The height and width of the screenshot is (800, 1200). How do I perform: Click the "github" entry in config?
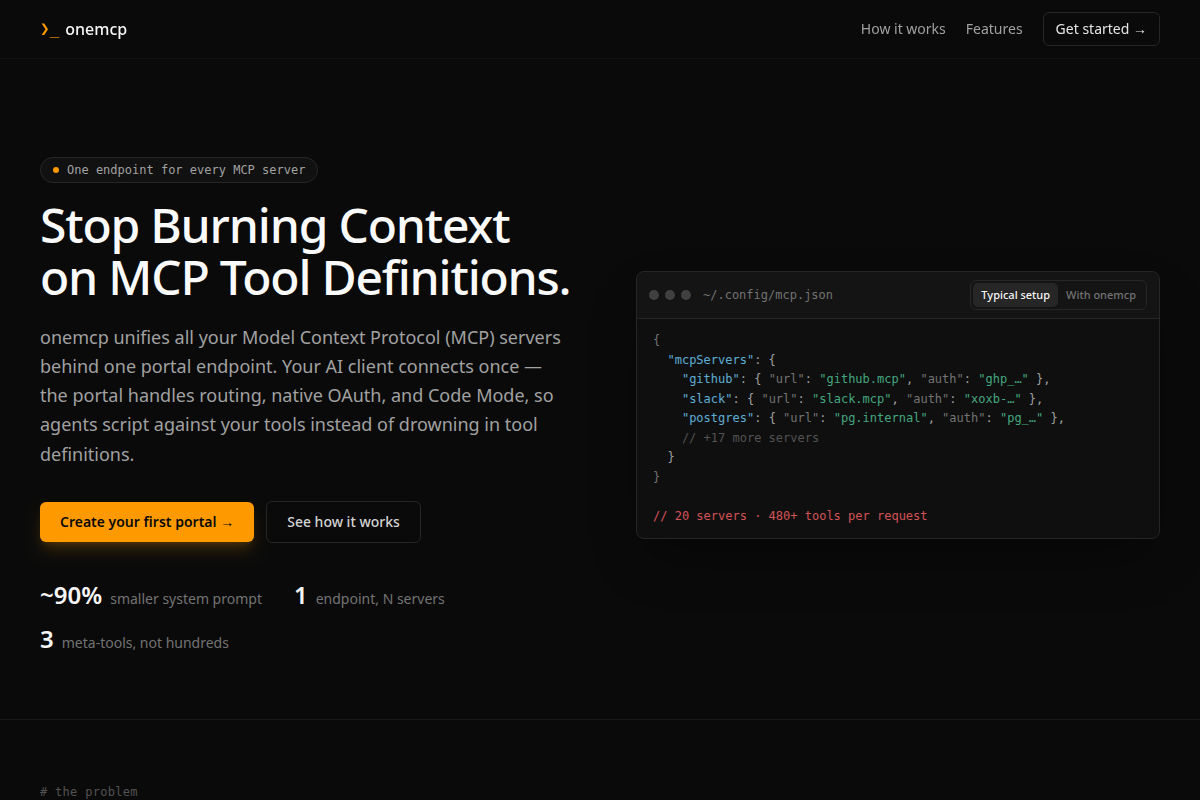[711, 379]
